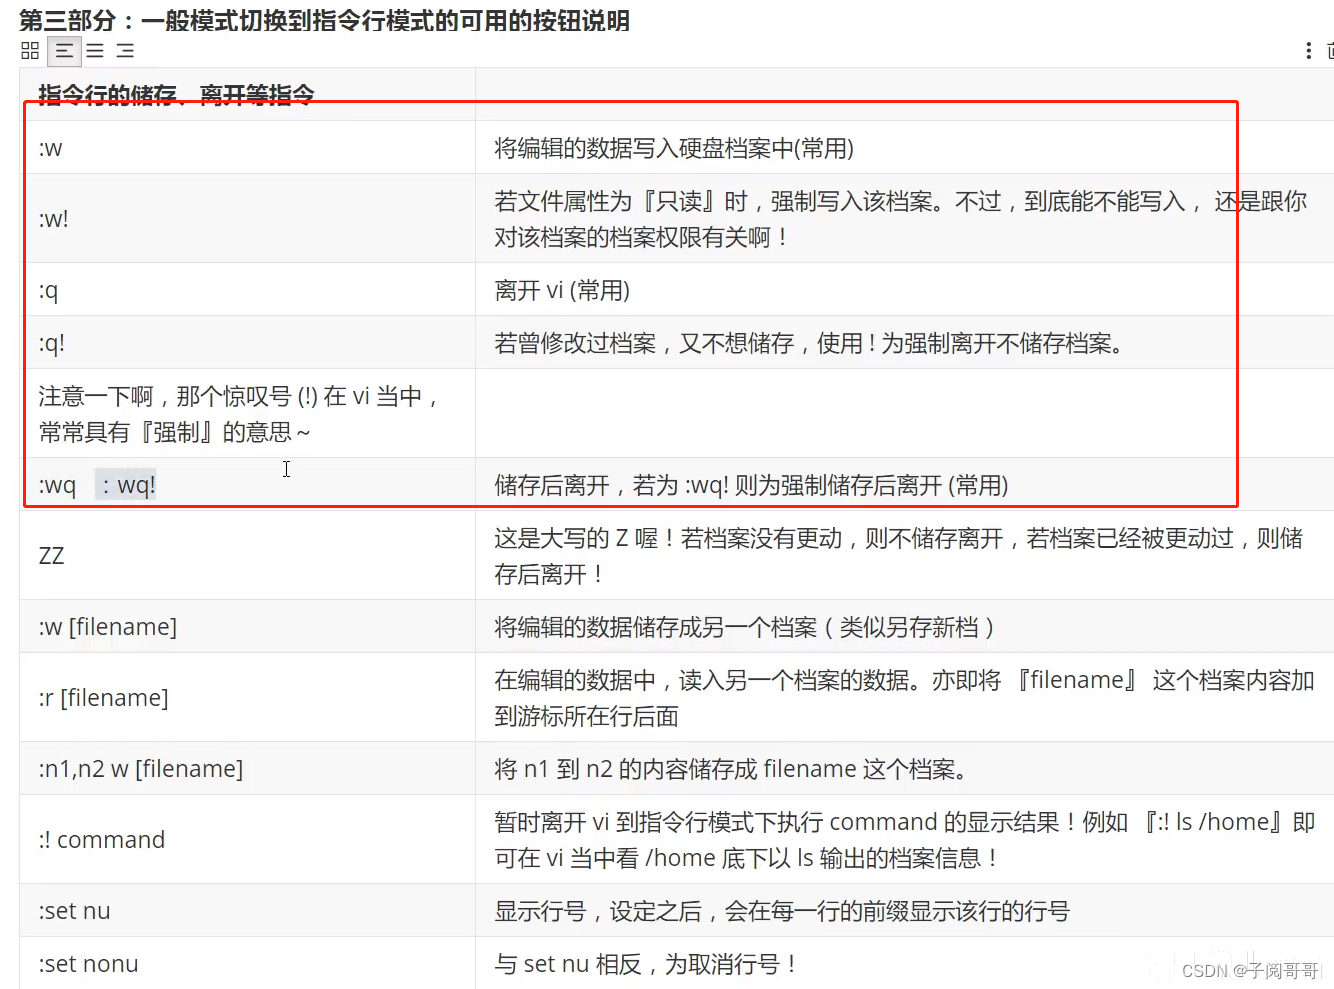Screen dimensions: 1334x989
Task: Select the align right icon
Action: coord(125,51)
